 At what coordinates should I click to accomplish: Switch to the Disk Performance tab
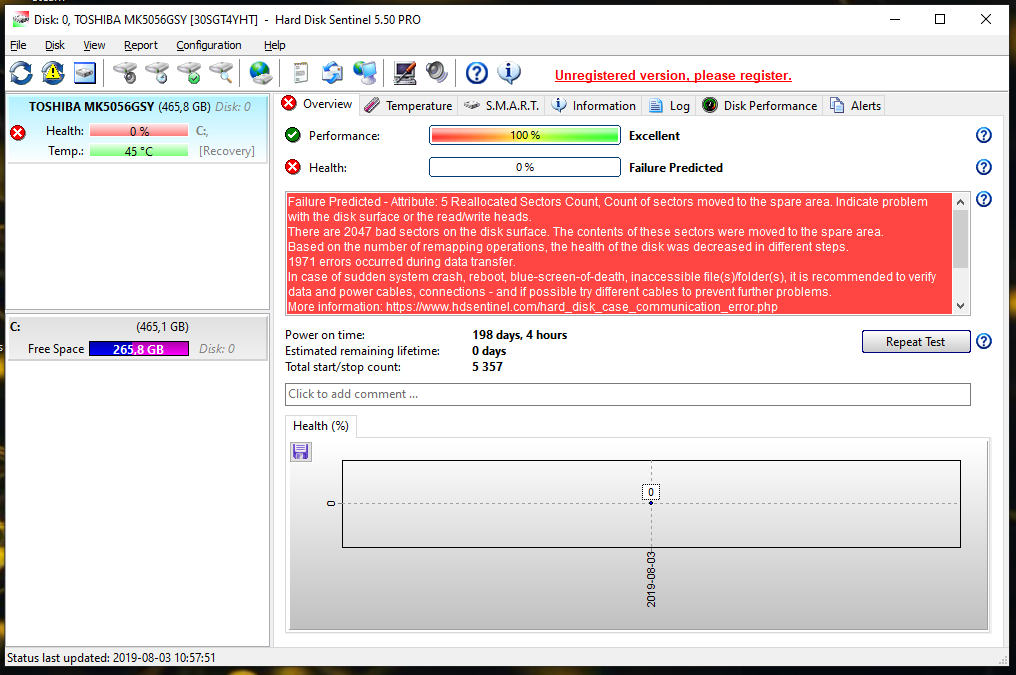759,106
